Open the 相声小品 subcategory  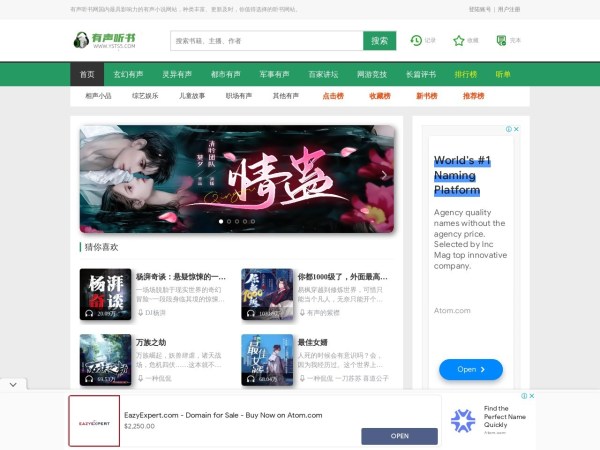99,96
